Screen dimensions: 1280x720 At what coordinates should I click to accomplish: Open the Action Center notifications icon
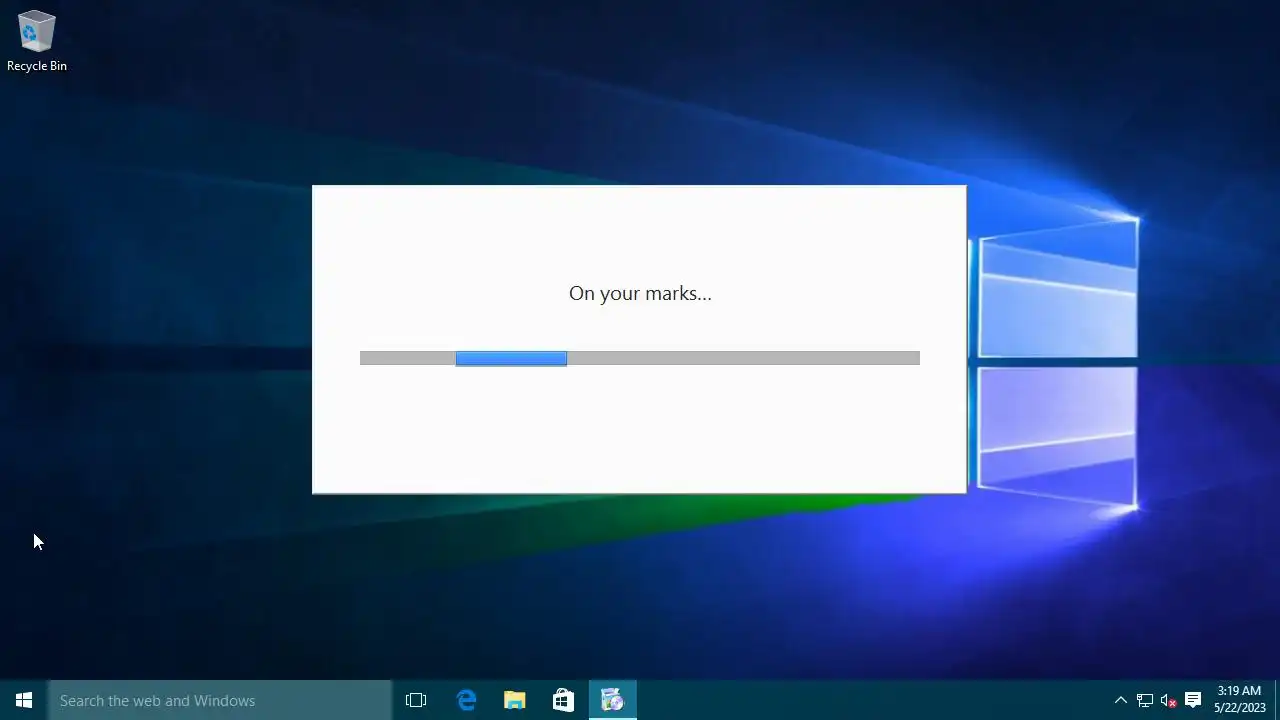(1192, 700)
